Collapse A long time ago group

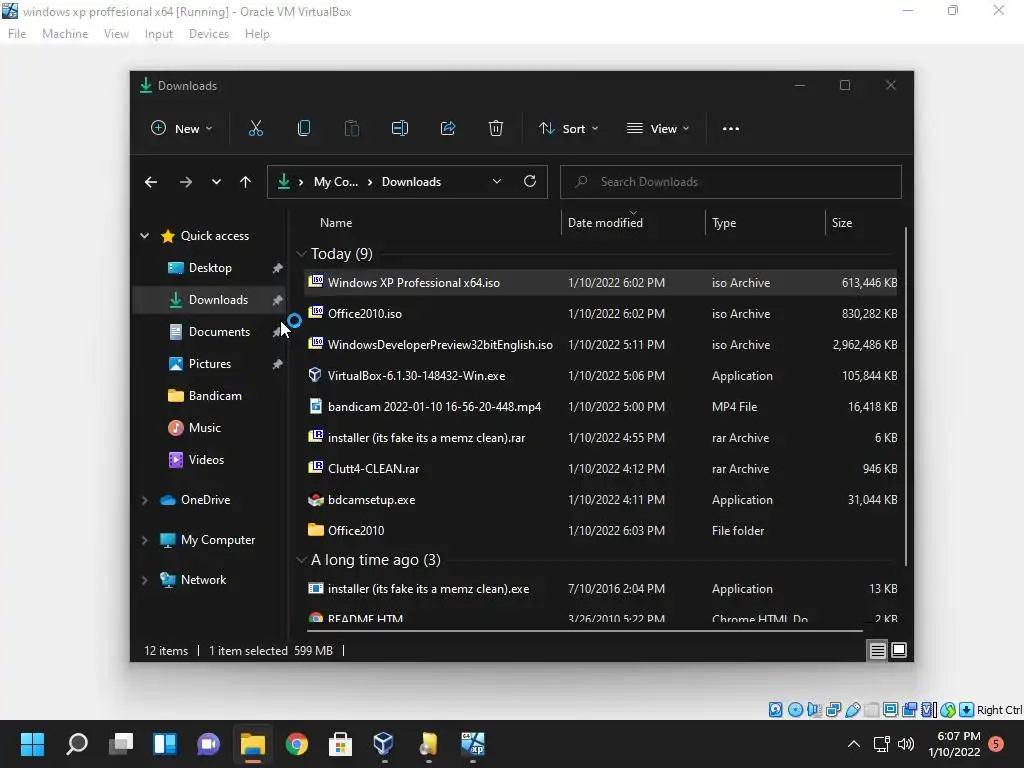pyautogui.click(x=301, y=560)
